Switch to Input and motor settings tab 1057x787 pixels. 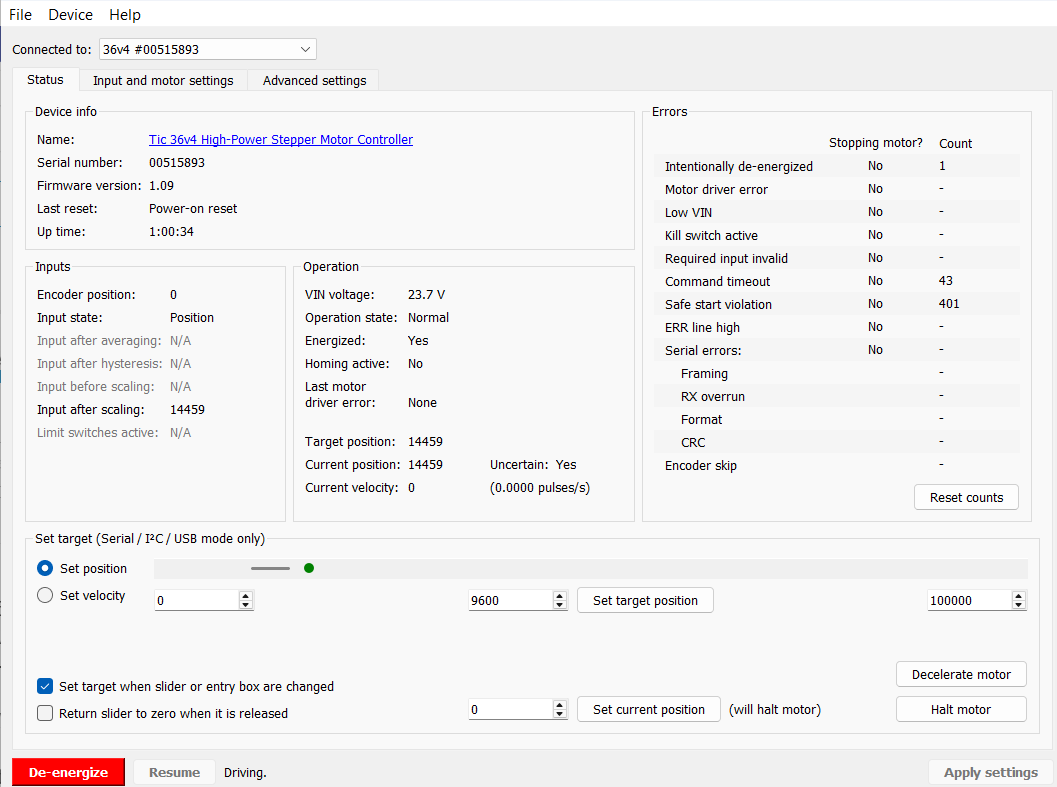coord(163,80)
